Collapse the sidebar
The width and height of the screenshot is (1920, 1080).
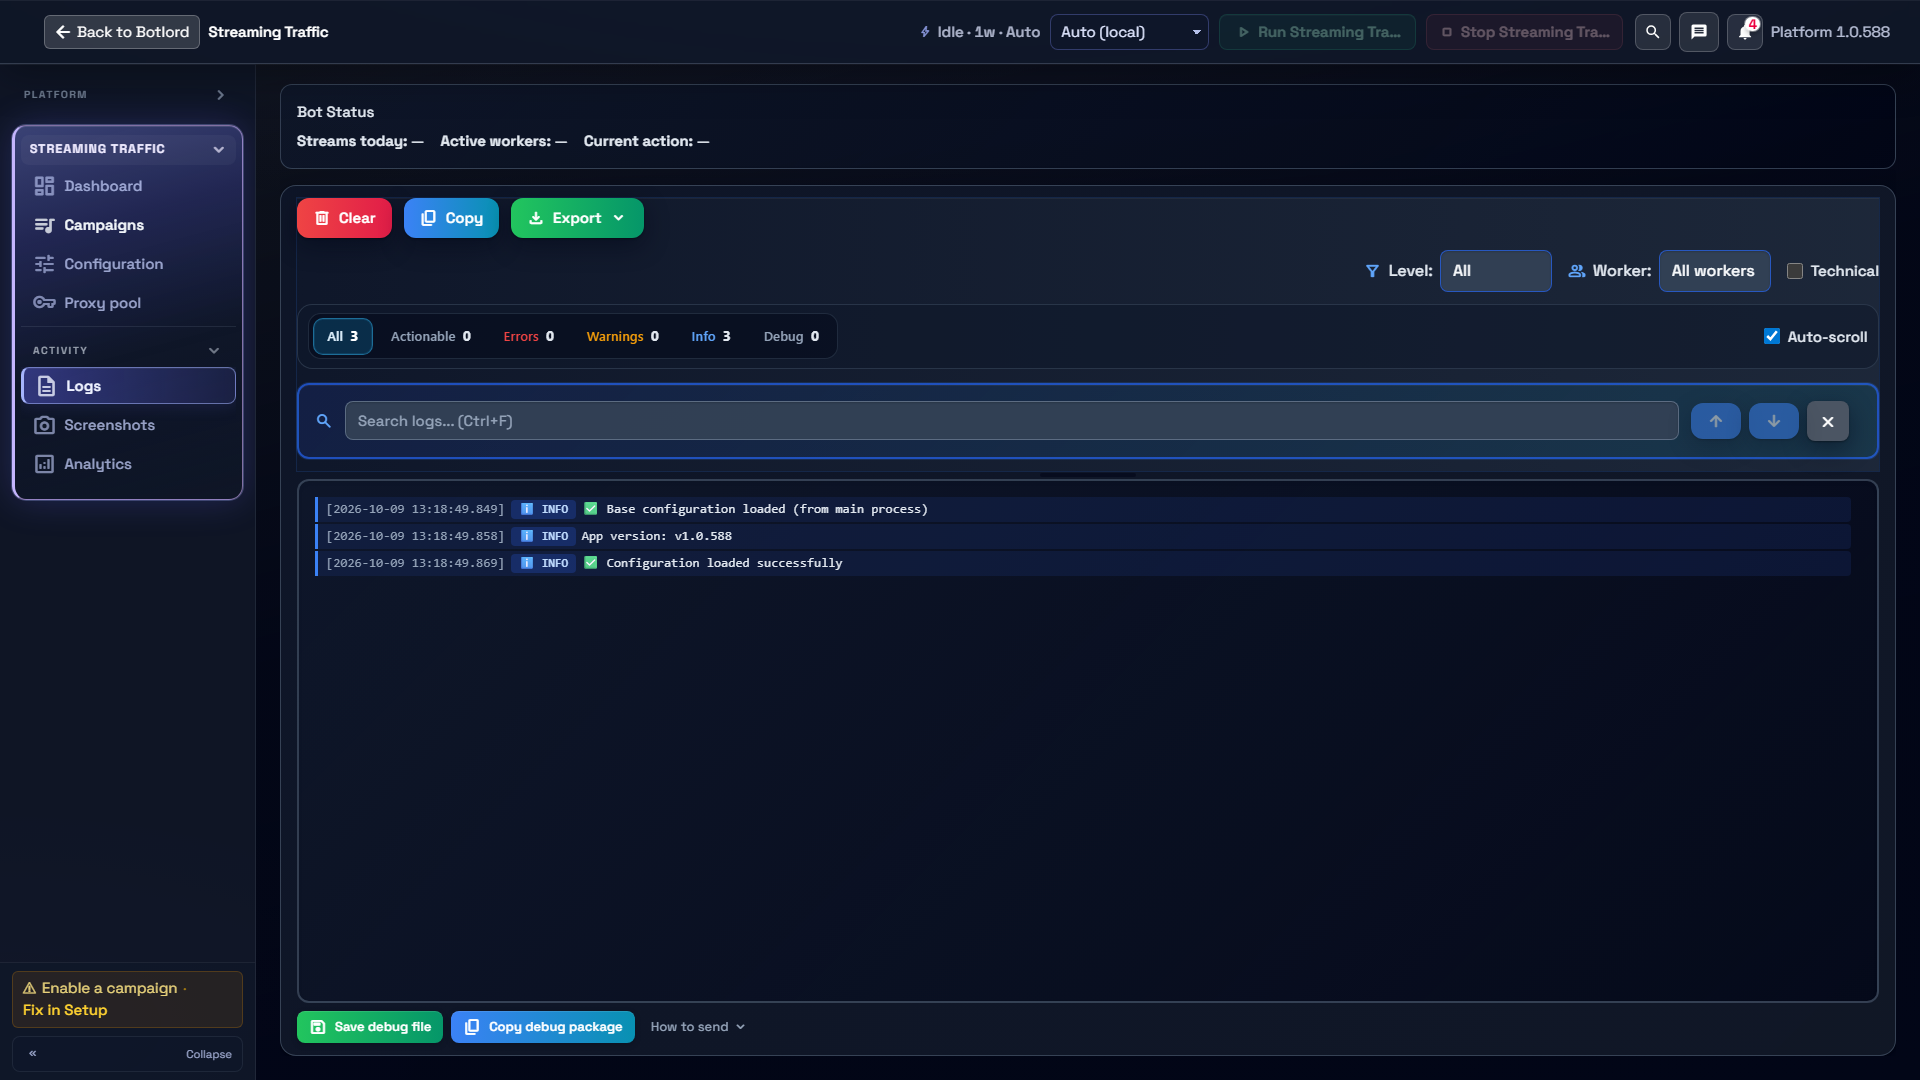(x=128, y=1054)
